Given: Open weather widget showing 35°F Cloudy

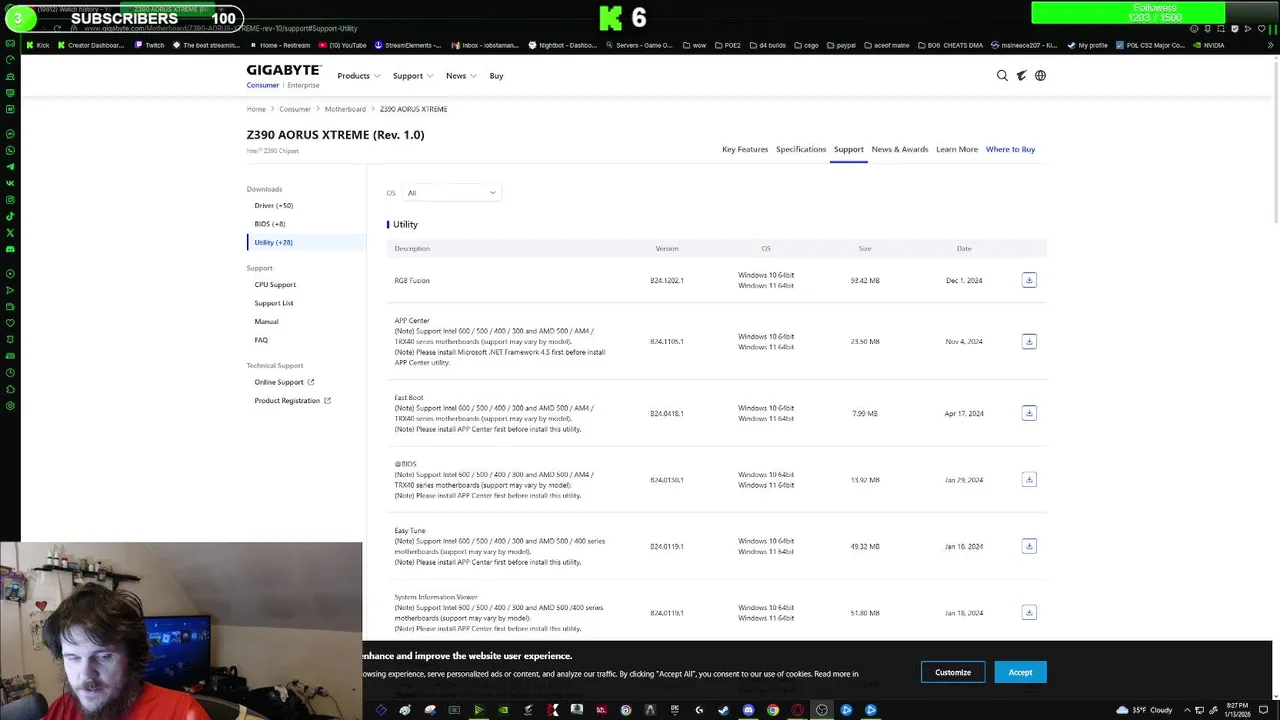Looking at the screenshot, I should [1143, 710].
